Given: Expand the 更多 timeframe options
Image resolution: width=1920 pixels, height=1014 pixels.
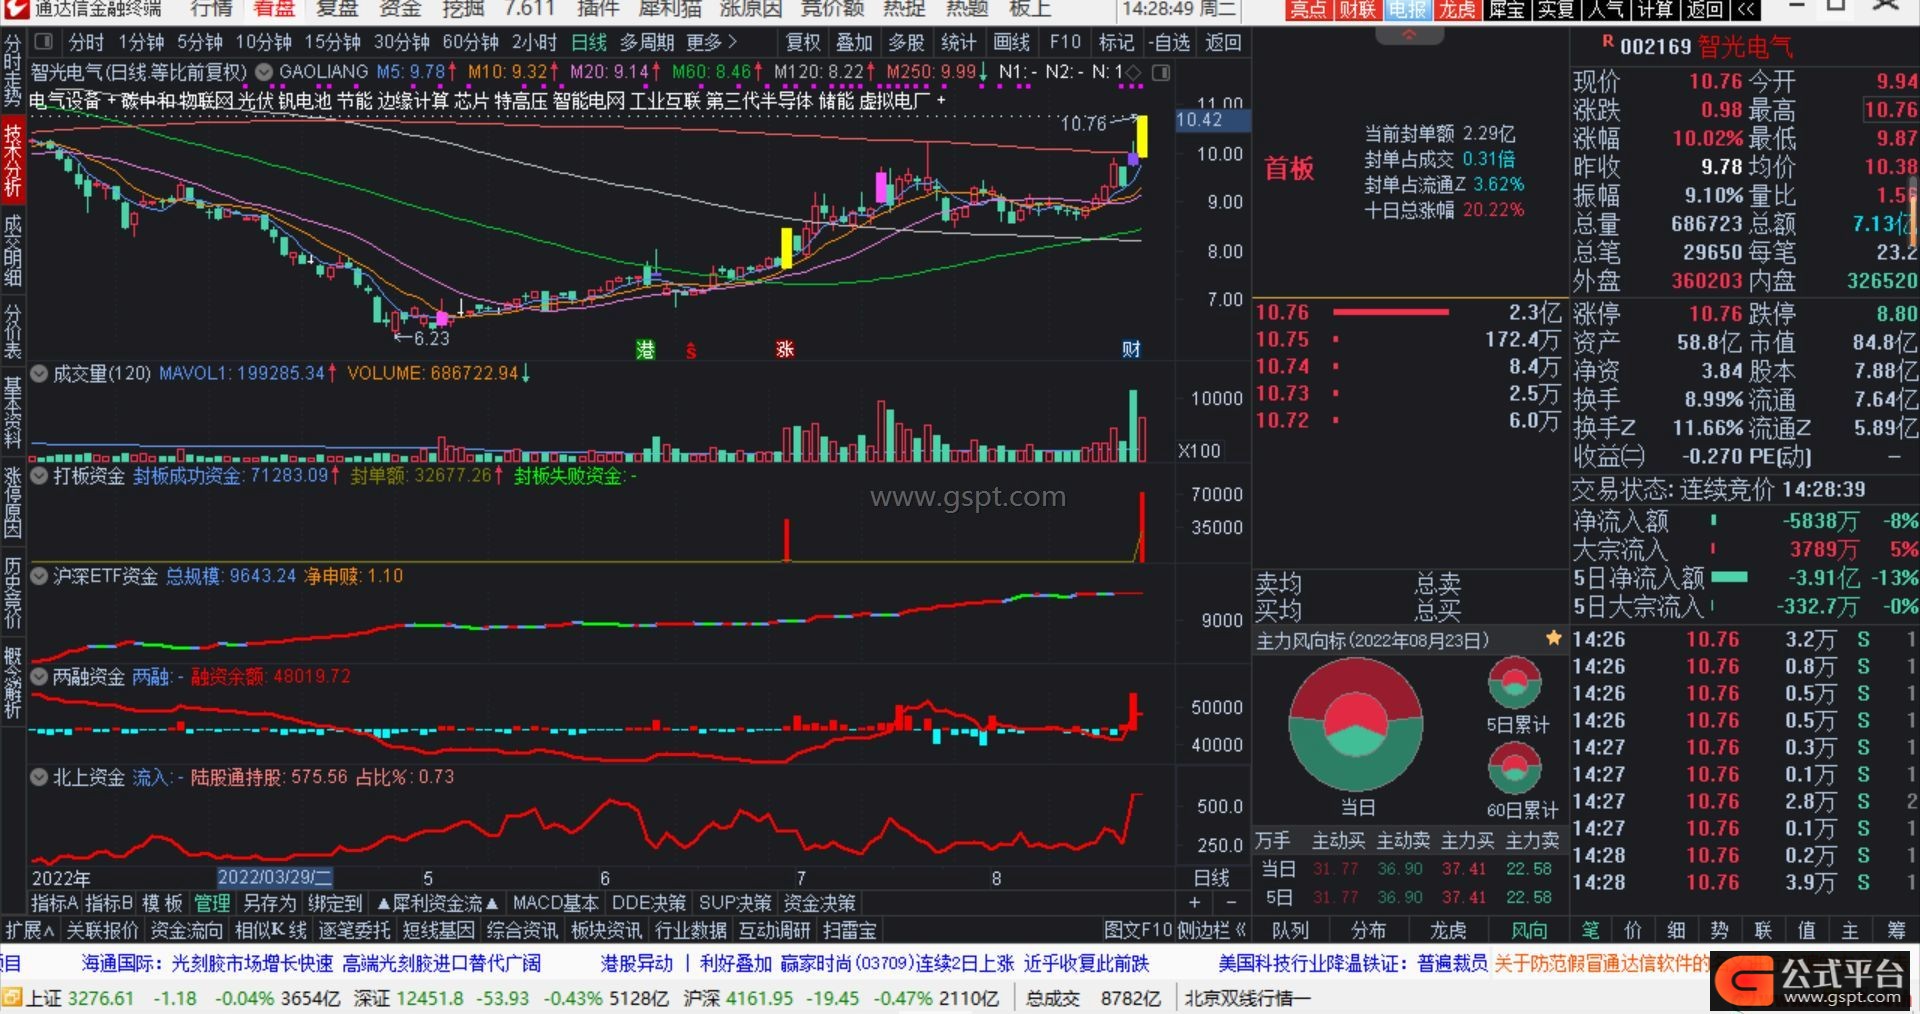Looking at the screenshot, I should [x=711, y=42].
